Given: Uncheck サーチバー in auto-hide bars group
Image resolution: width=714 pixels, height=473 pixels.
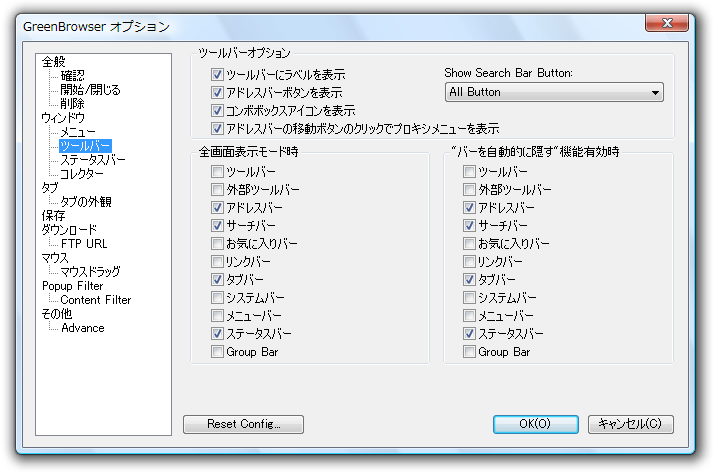Looking at the screenshot, I should pyautogui.click(x=469, y=225).
